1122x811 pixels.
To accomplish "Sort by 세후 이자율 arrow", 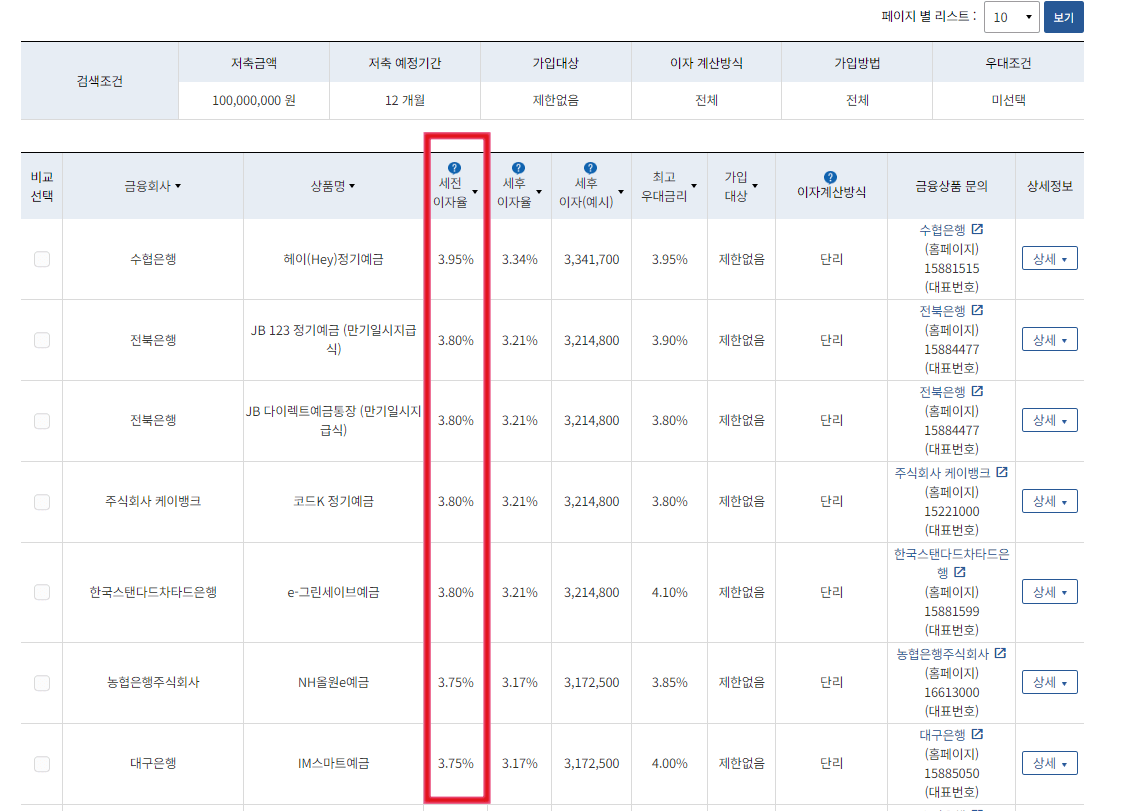I will (x=539, y=192).
